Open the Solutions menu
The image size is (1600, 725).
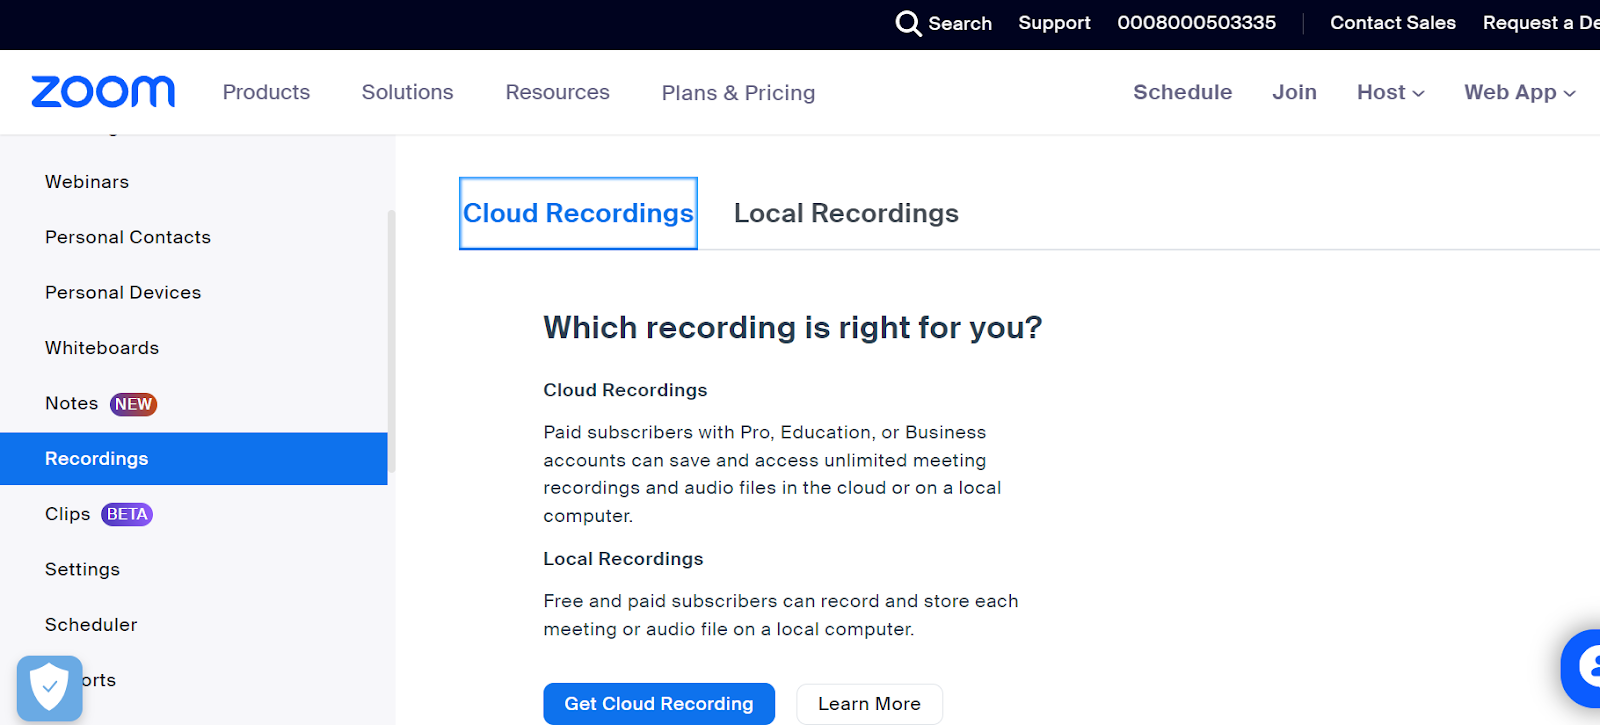(407, 92)
